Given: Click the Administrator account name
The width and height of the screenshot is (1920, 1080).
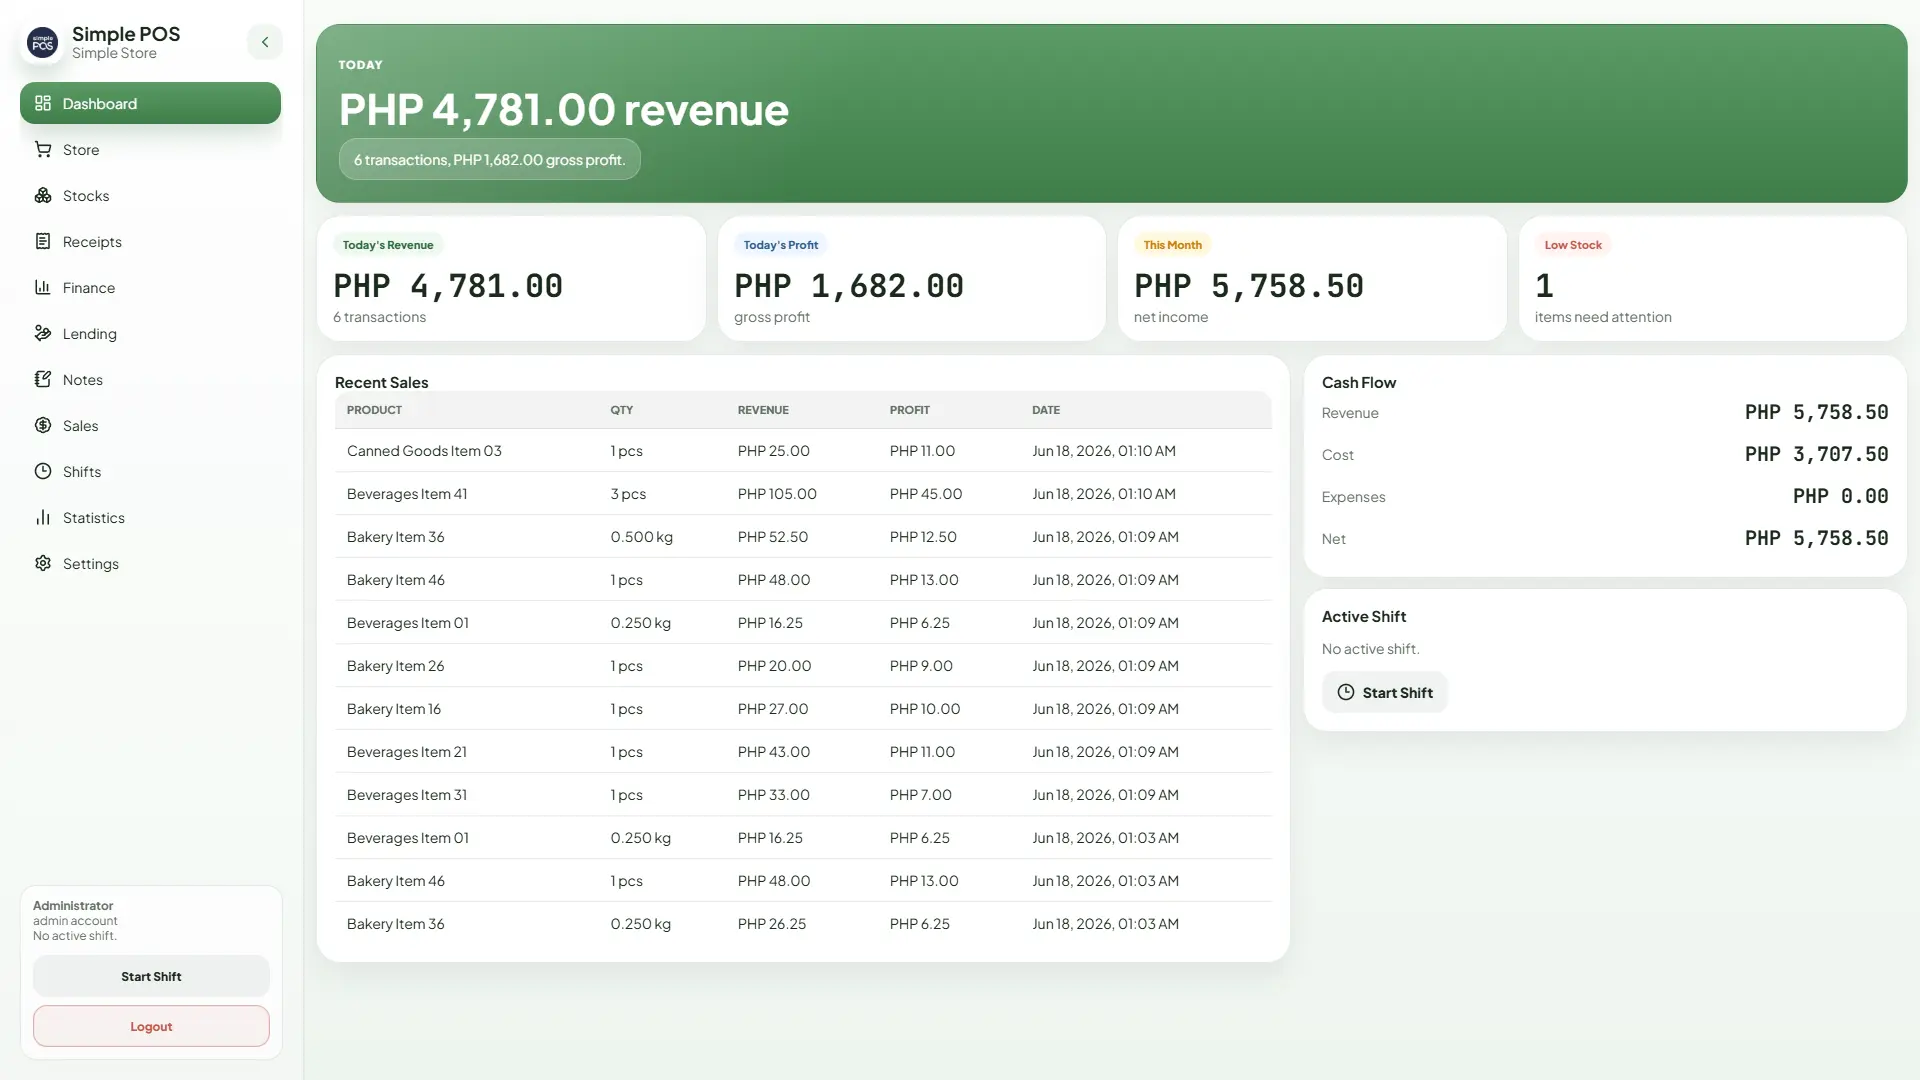Looking at the screenshot, I should 73,906.
